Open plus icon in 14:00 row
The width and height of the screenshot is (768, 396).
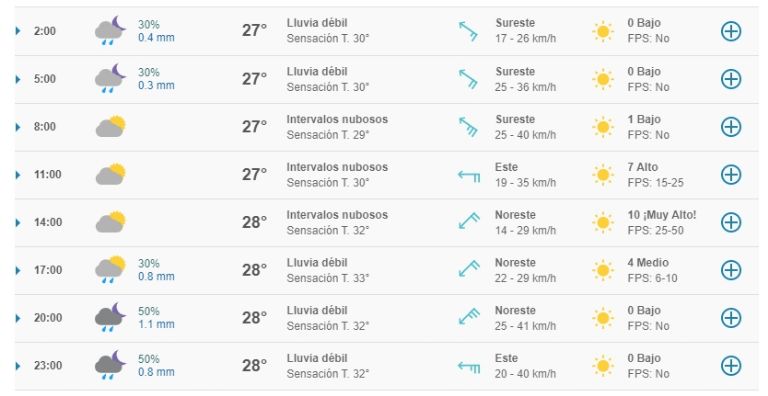[x=731, y=222]
